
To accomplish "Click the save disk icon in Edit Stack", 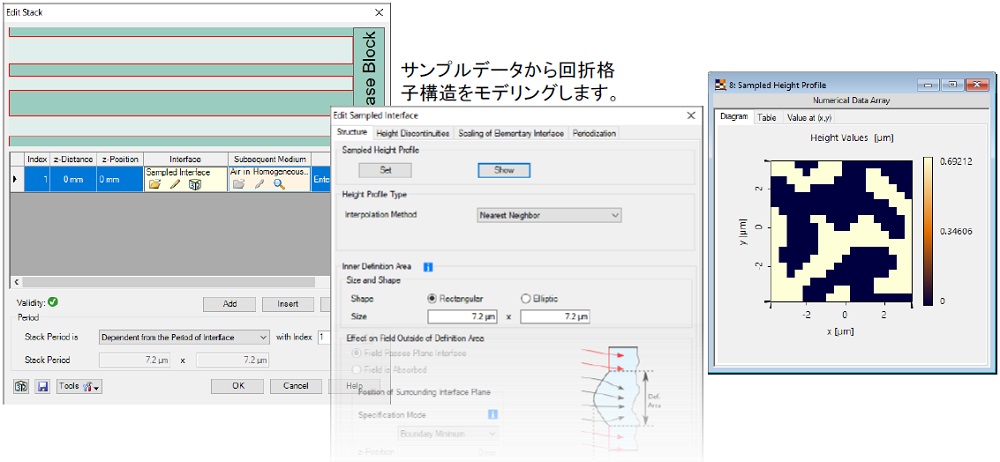I will [x=42, y=386].
